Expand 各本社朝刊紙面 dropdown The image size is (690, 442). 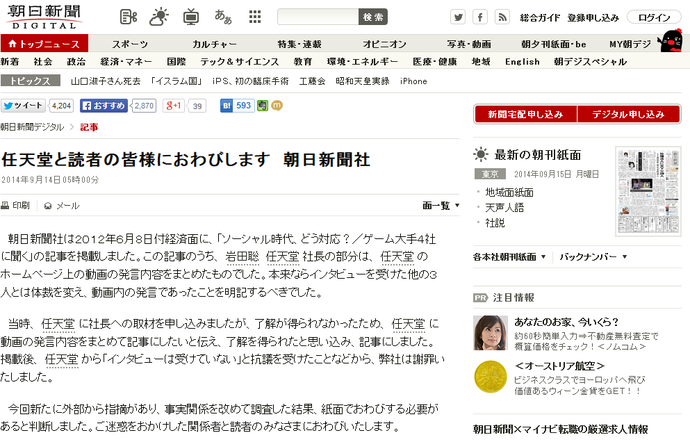click(509, 256)
